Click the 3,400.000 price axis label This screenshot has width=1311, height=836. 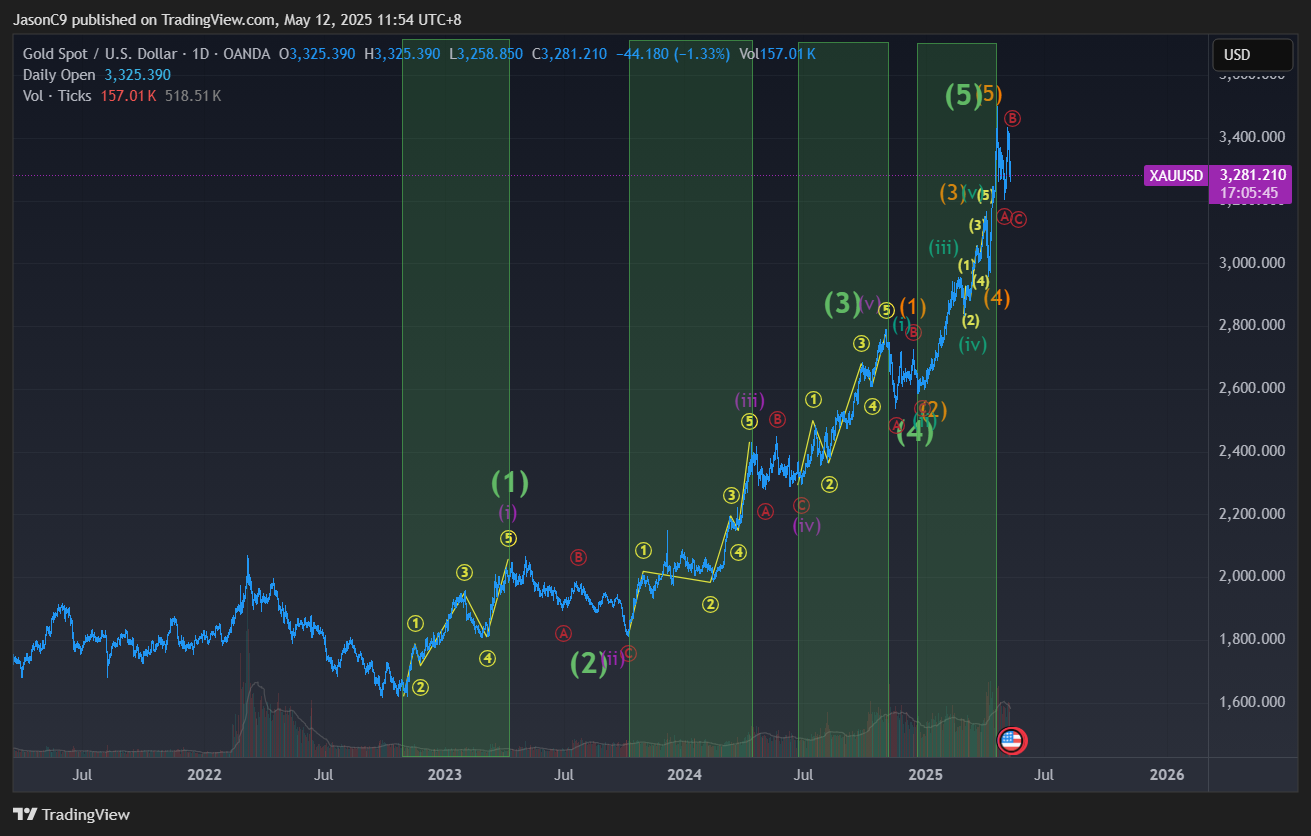[x=1252, y=136]
